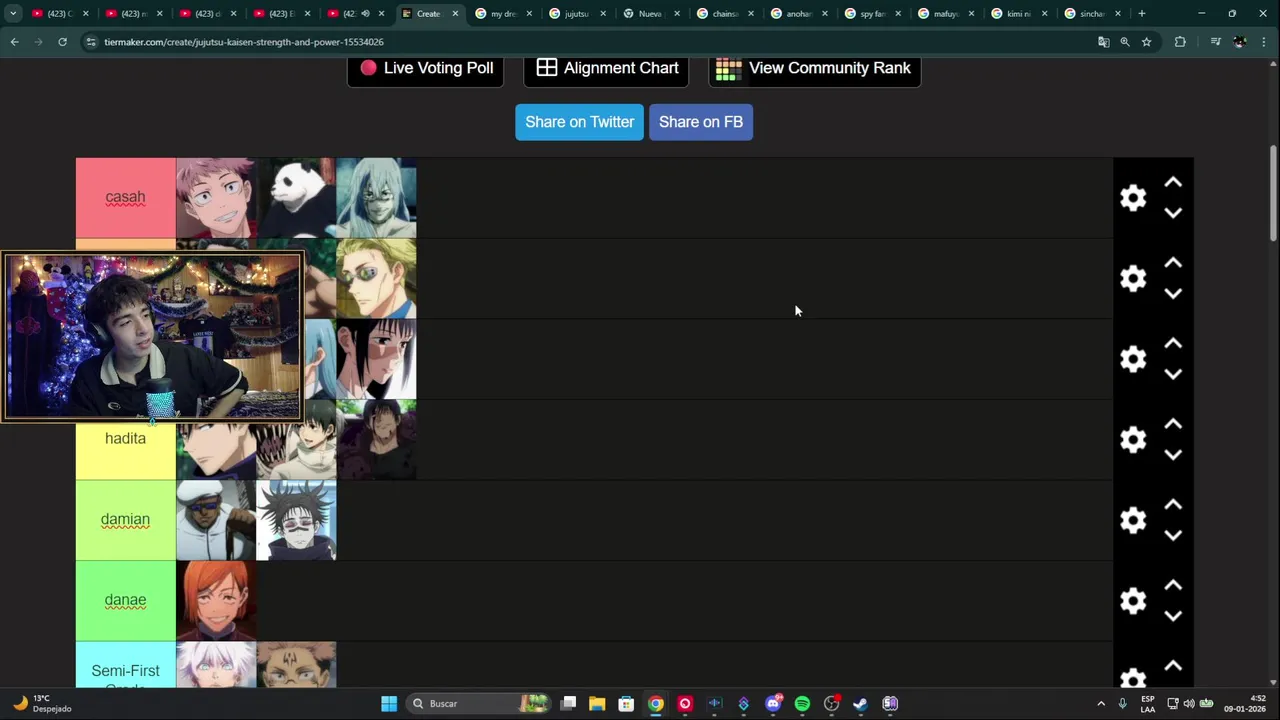Open settings gear for the black-haired girl row
1280x720 pixels.
[x=1133, y=359]
